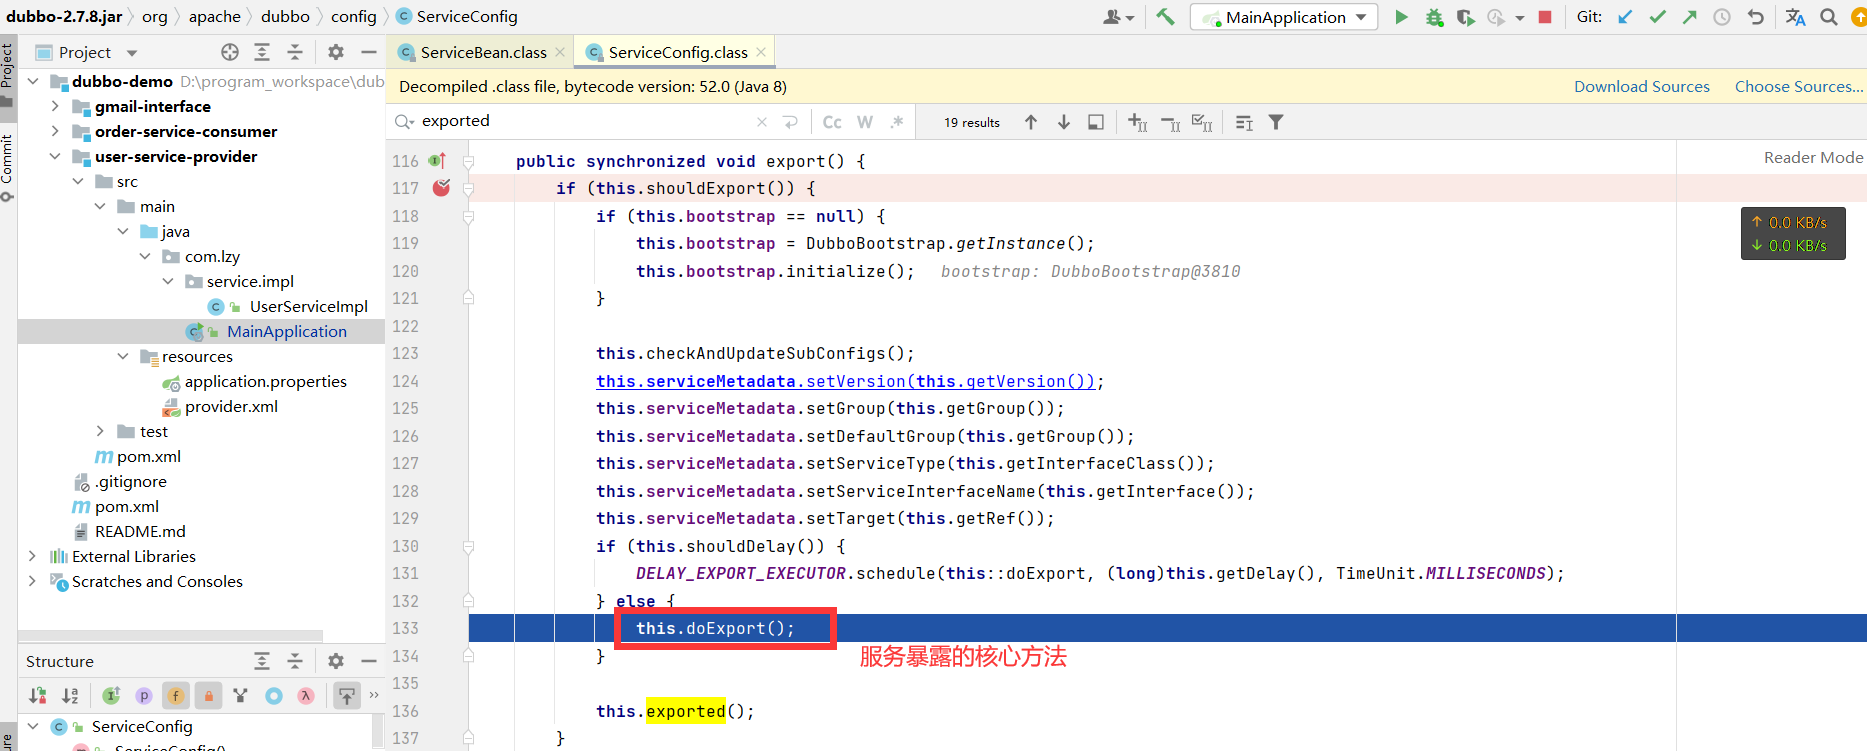Viewport: 1867px width, 751px height.
Task: Switch to the ServiceBean.class tab
Action: tap(483, 52)
